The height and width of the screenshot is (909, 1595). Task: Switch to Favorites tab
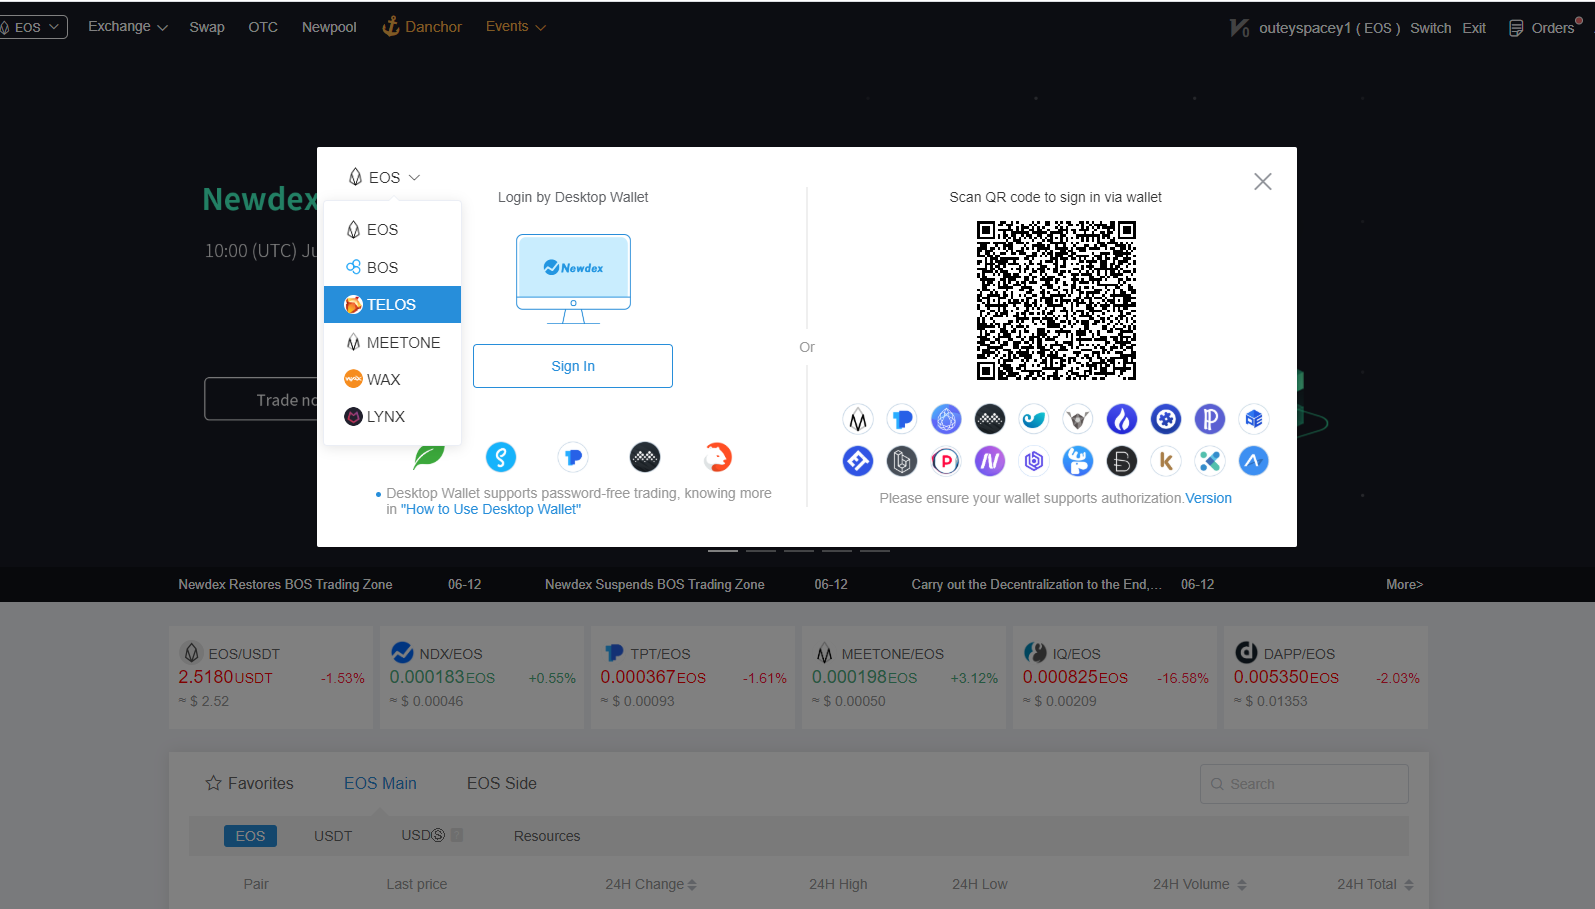[249, 783]
